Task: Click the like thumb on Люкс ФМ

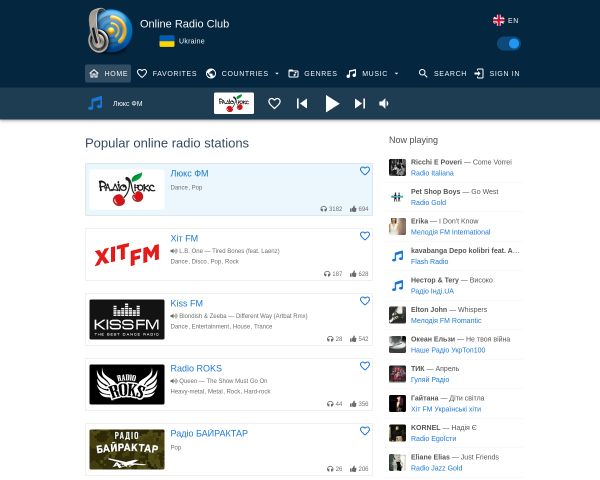Action: (x=353, y=209)
